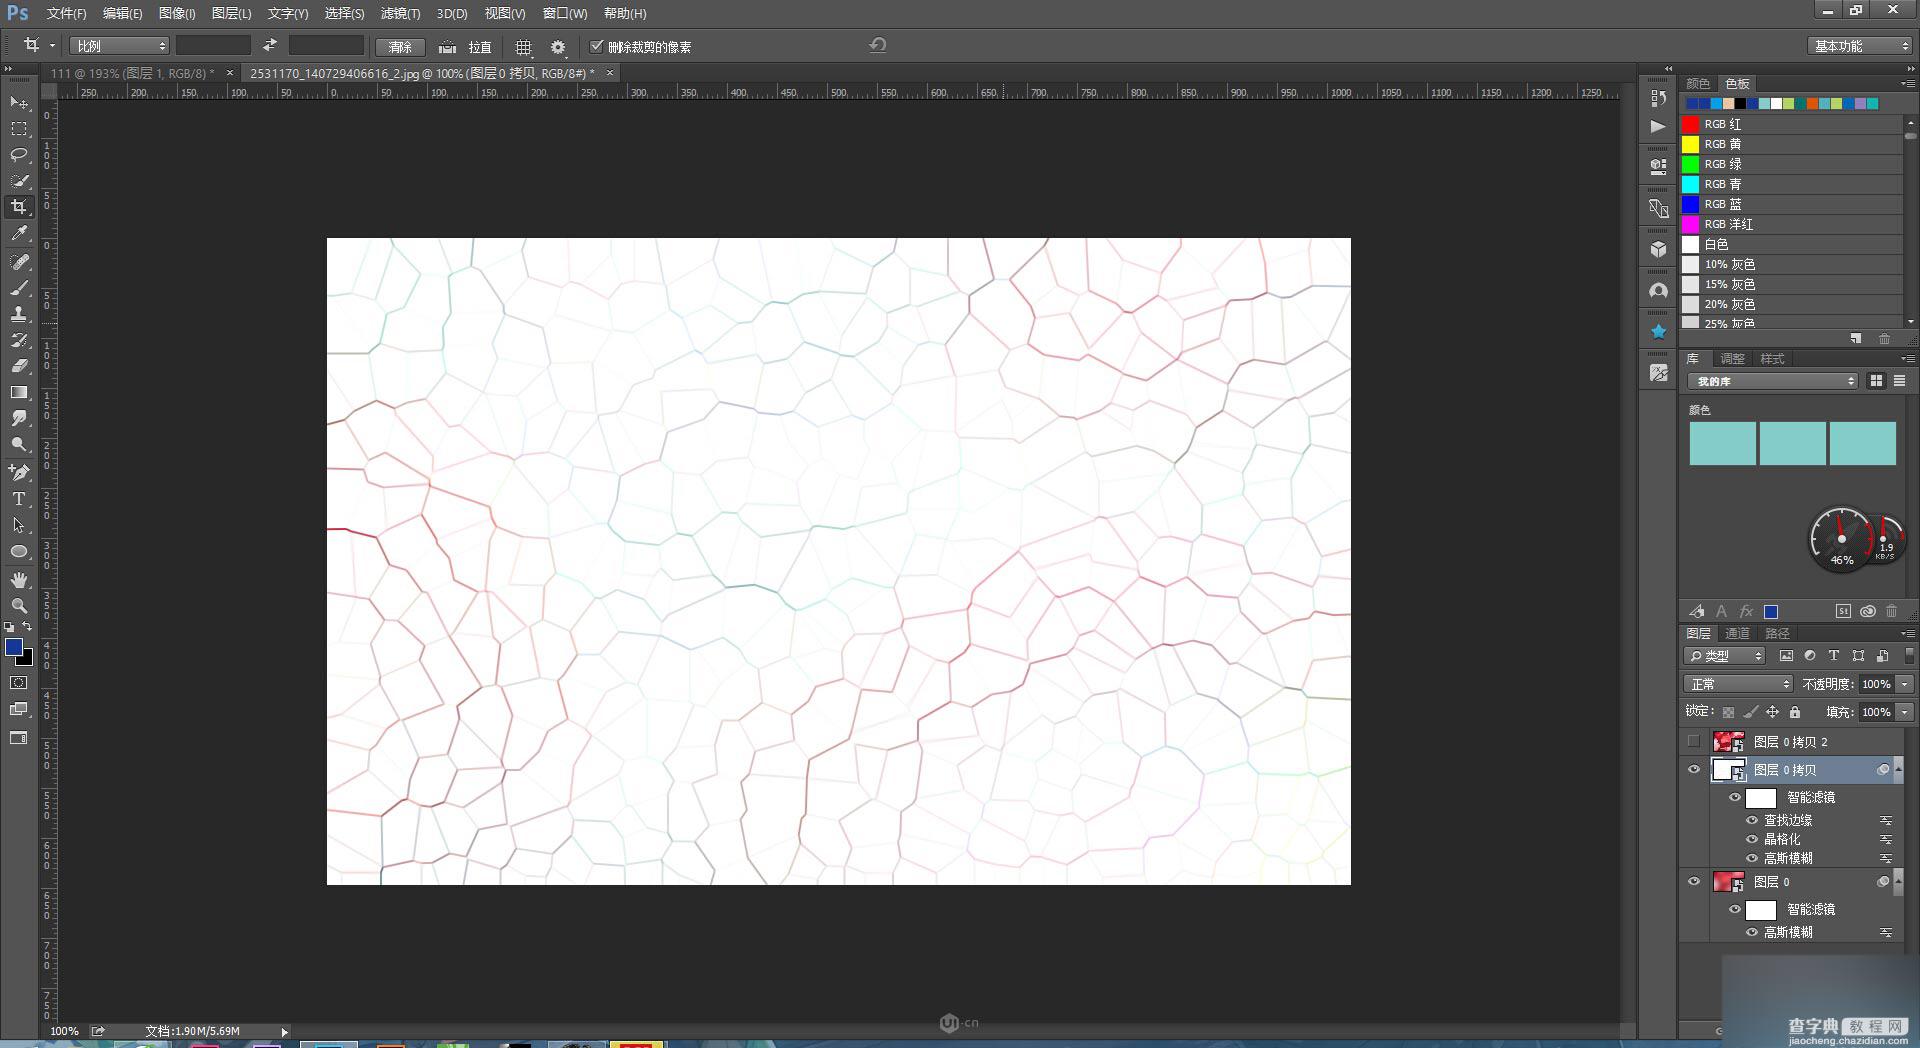The image size is (1920, 1048).
Task: Select the Move tool
Action: coord(19,102)
